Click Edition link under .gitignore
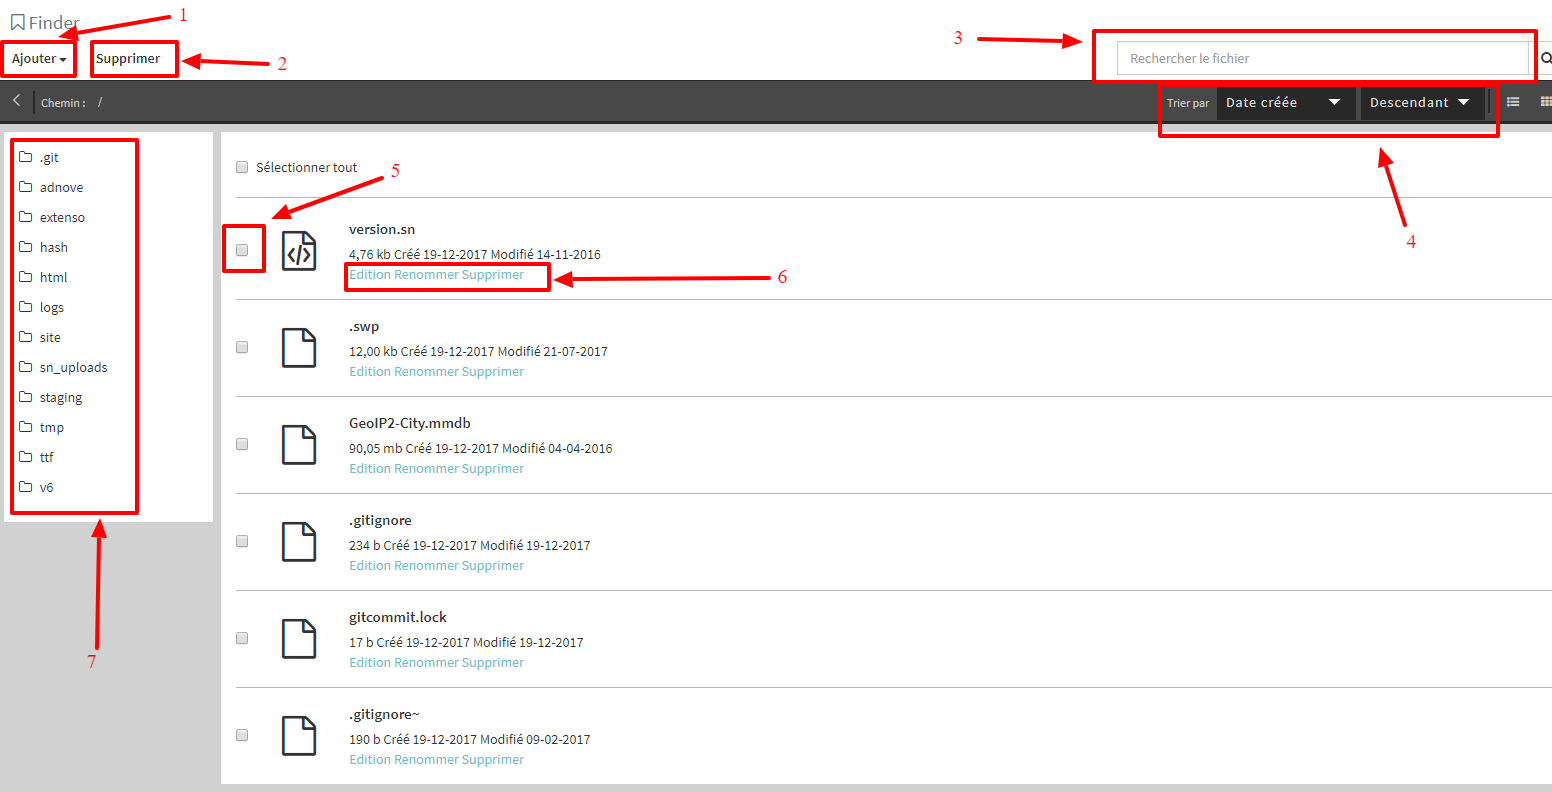Screen dimensions: 1552x792 [x=370, y=565]
